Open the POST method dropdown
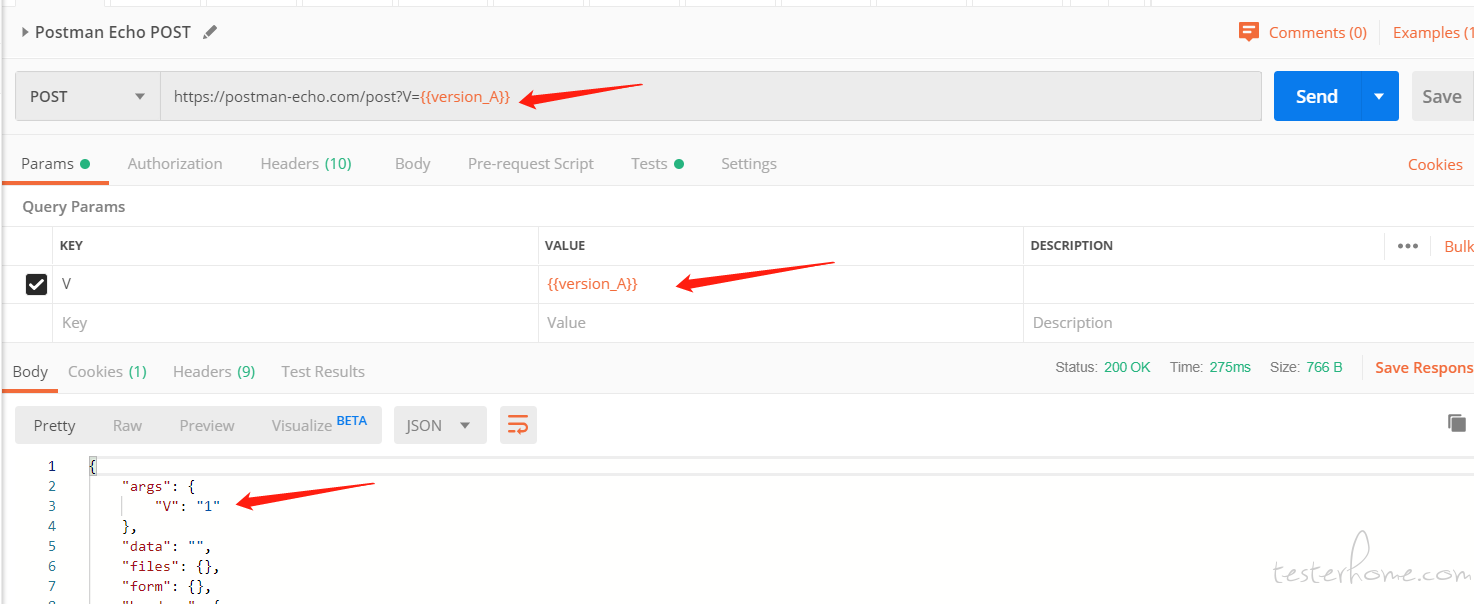The image size is (1474, 604). (x=88, y=96)
